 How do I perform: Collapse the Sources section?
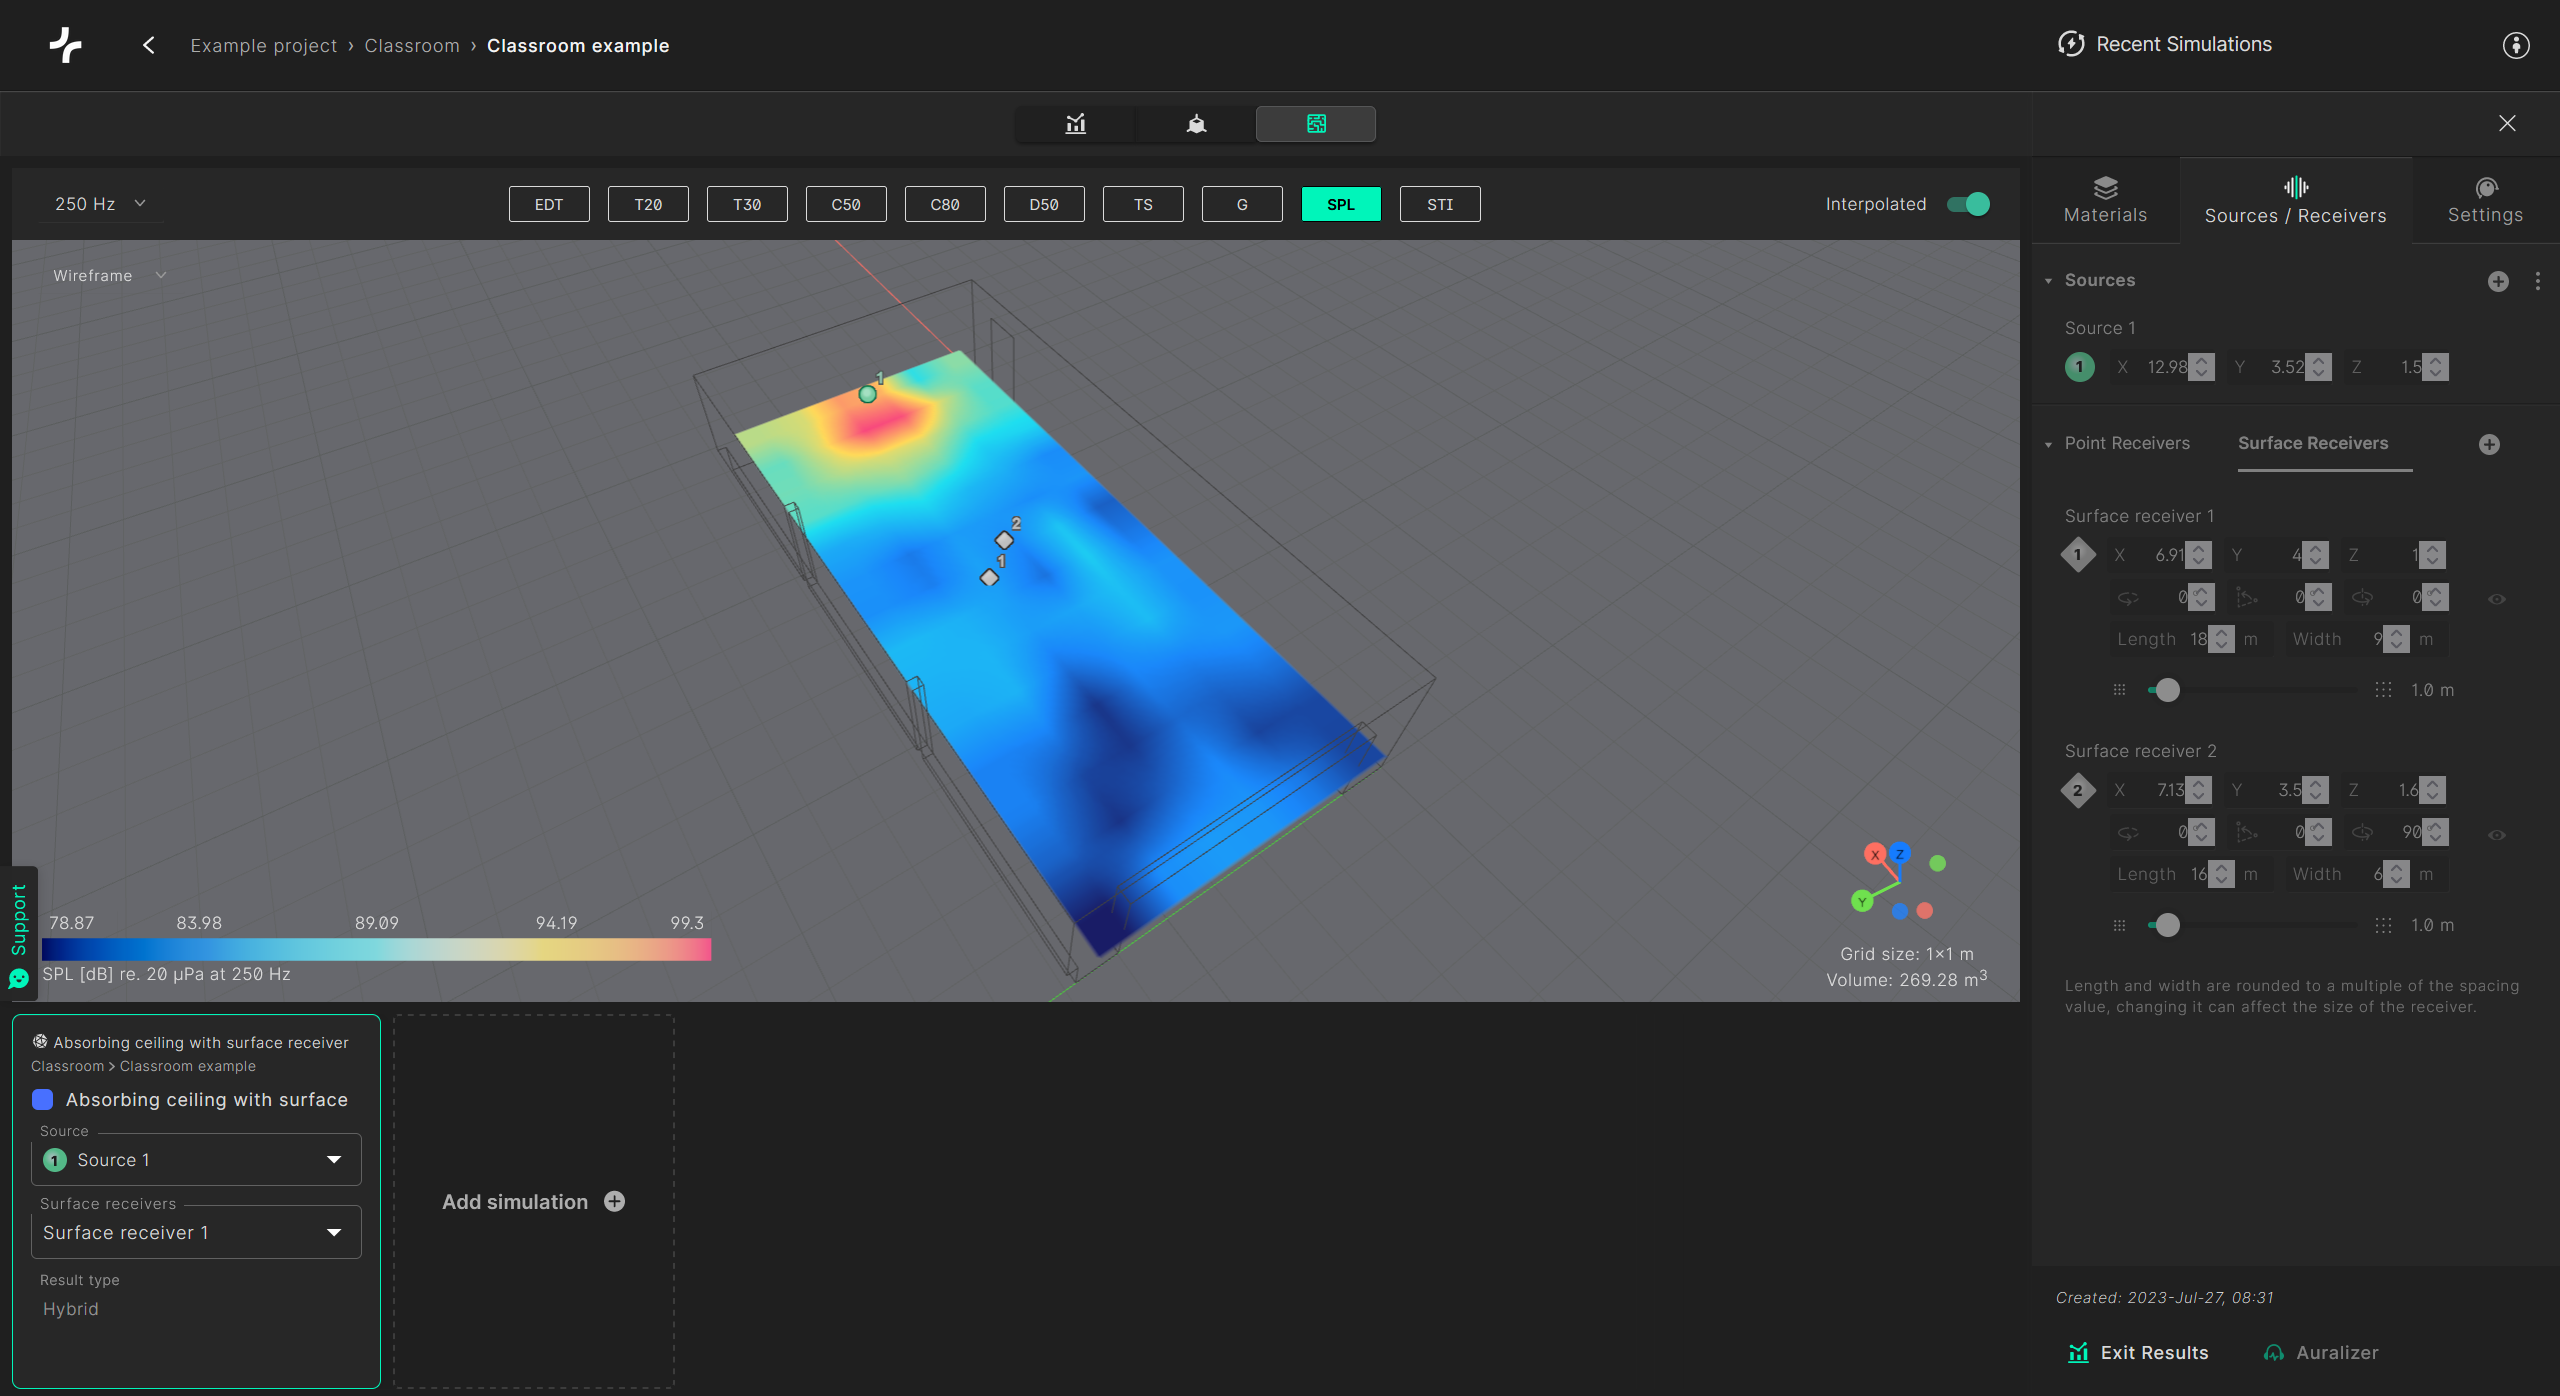pos(2049,281)
